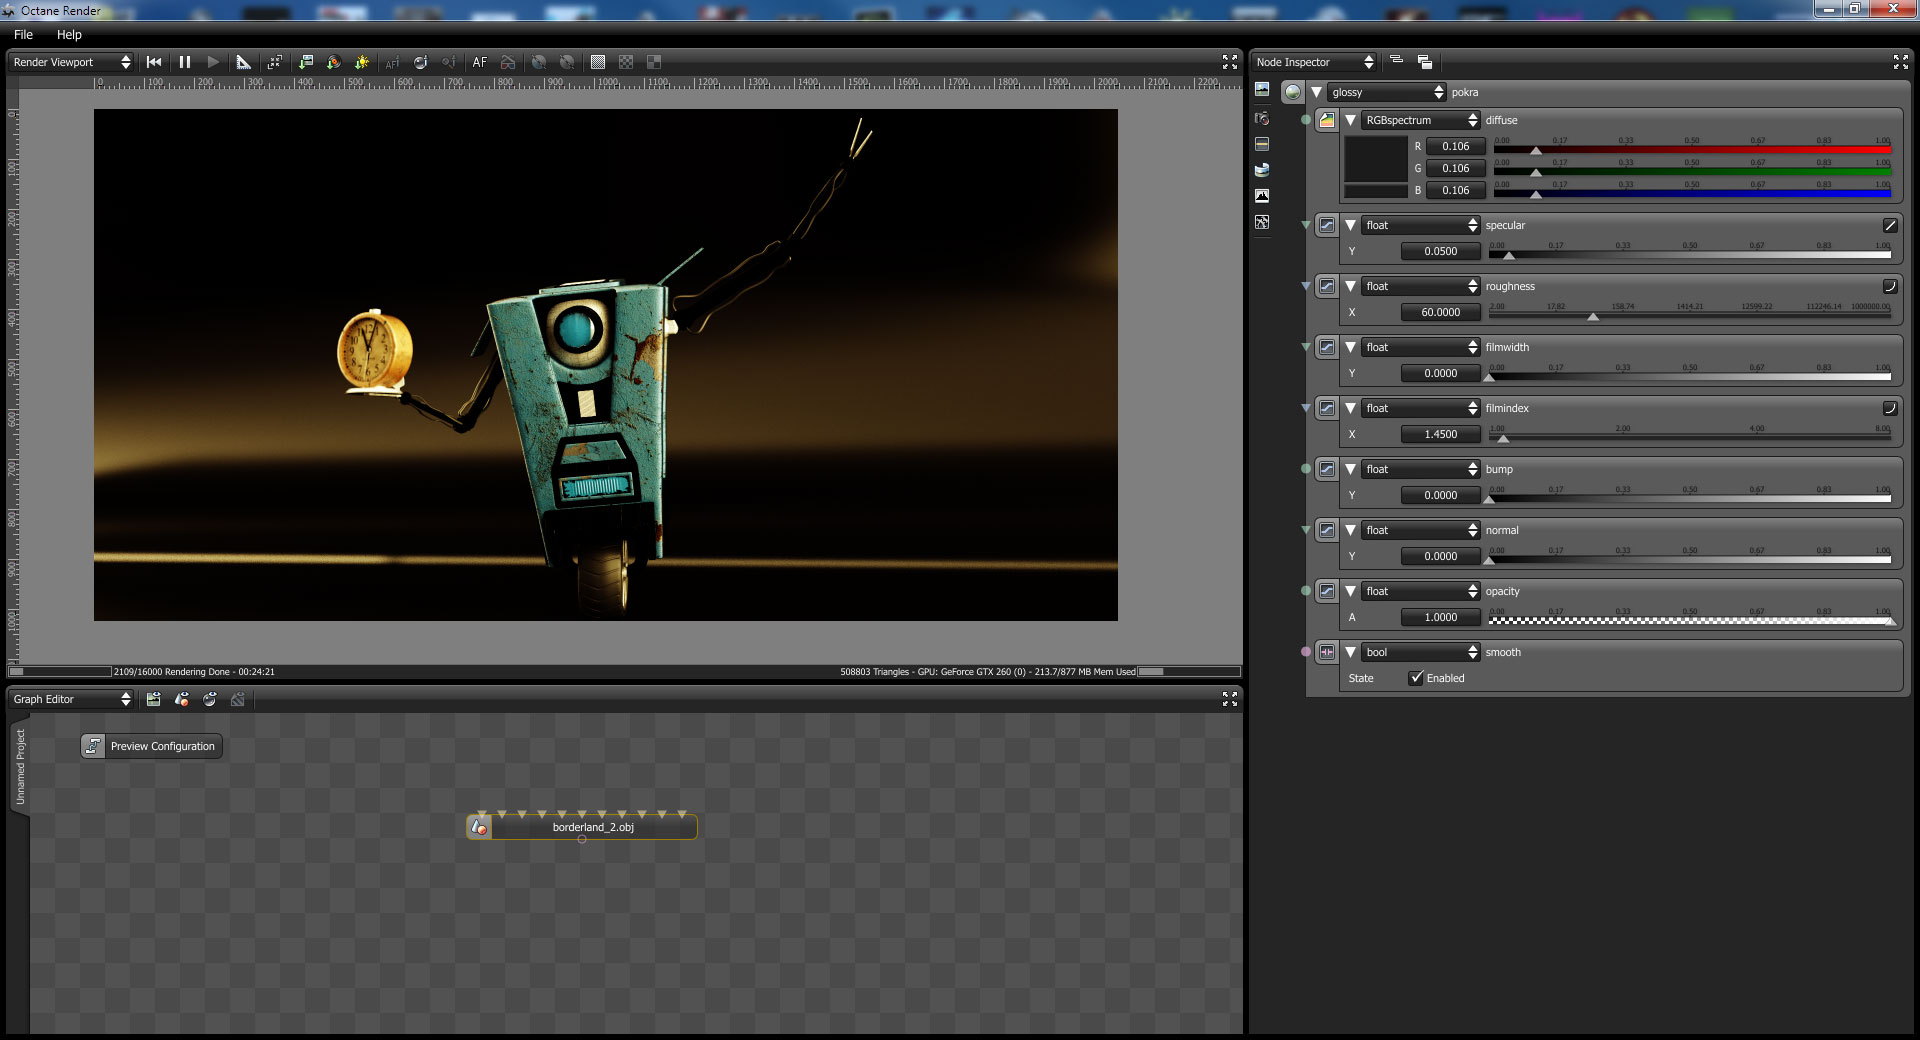1920x1040 pixels.
Task: Collapse the roughness parameter section
Action: pos(1350,286)
